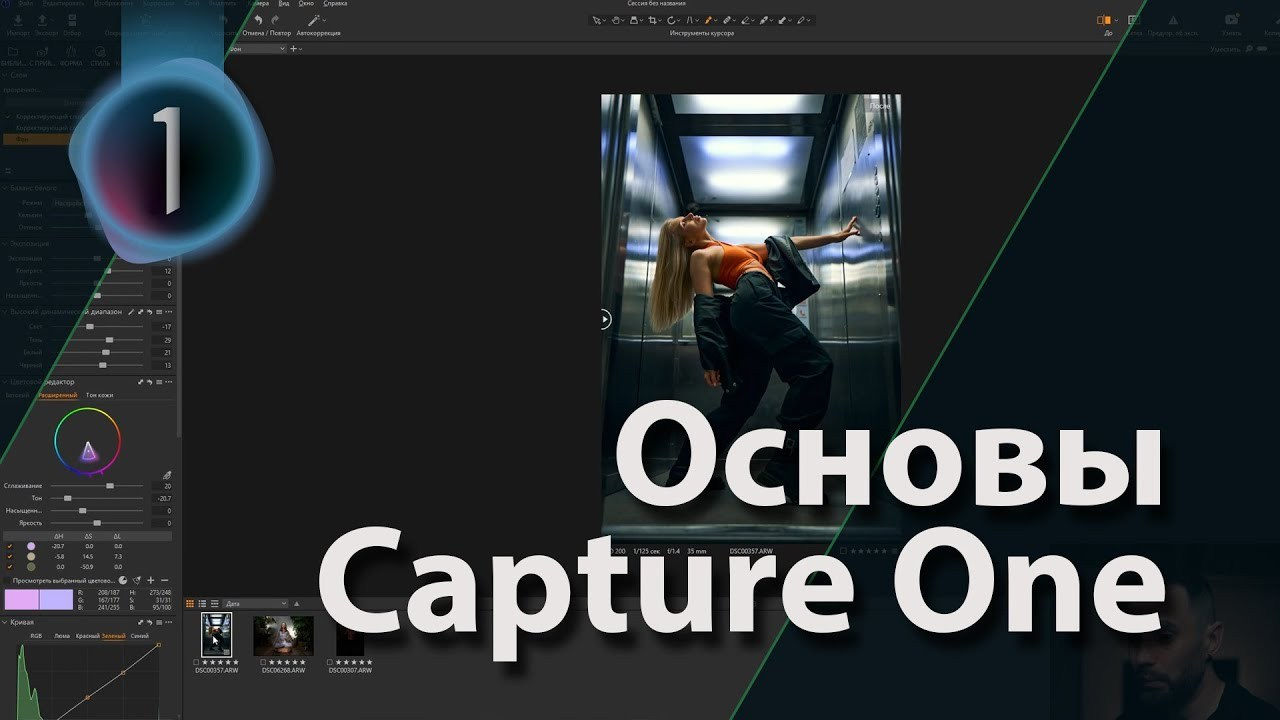Select the Crop tool in the cursor toolbar
1280x720 pixels.
click(x=653, y=19)
